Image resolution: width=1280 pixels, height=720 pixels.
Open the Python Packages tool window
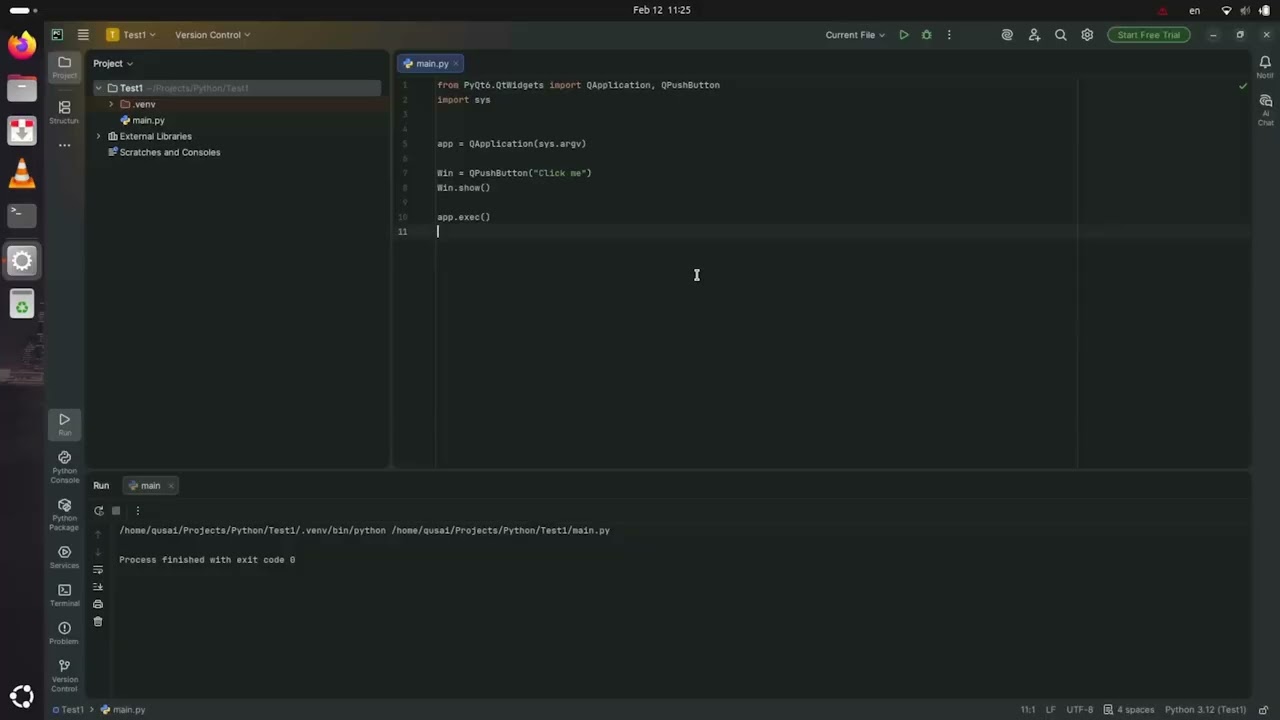pyautogui.click(x=64, y=514)
